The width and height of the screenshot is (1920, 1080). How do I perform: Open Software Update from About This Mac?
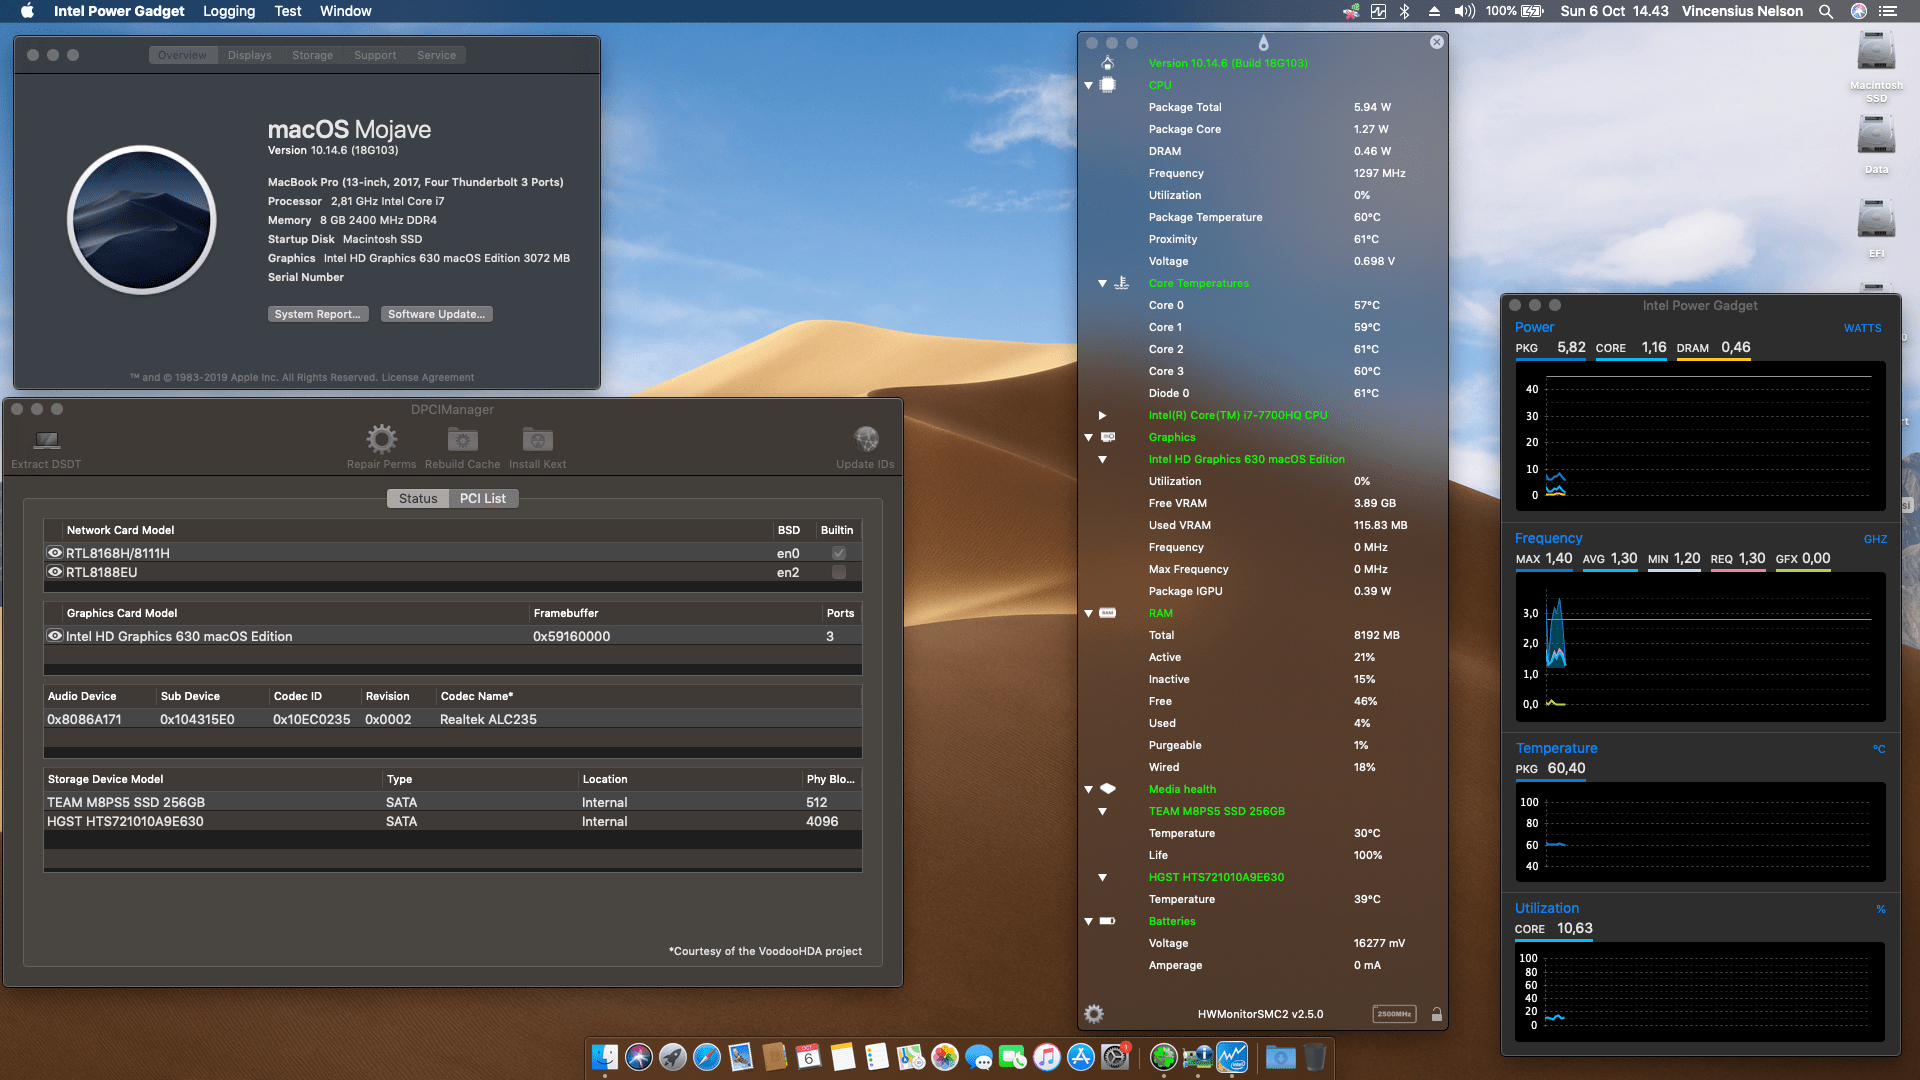(x=436, y=313)
